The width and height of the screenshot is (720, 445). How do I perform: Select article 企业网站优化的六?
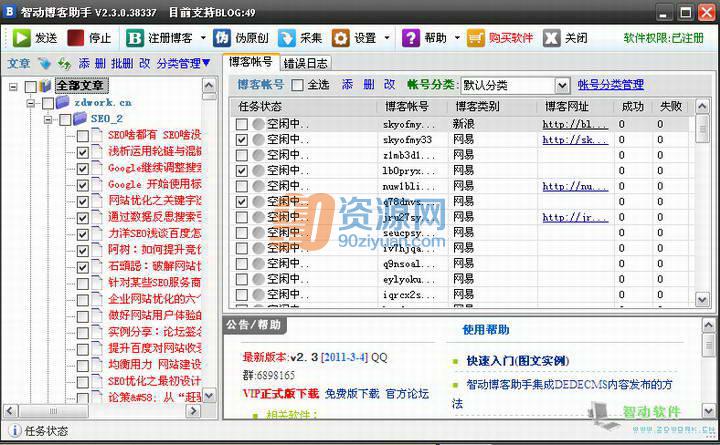pos(154,299)
